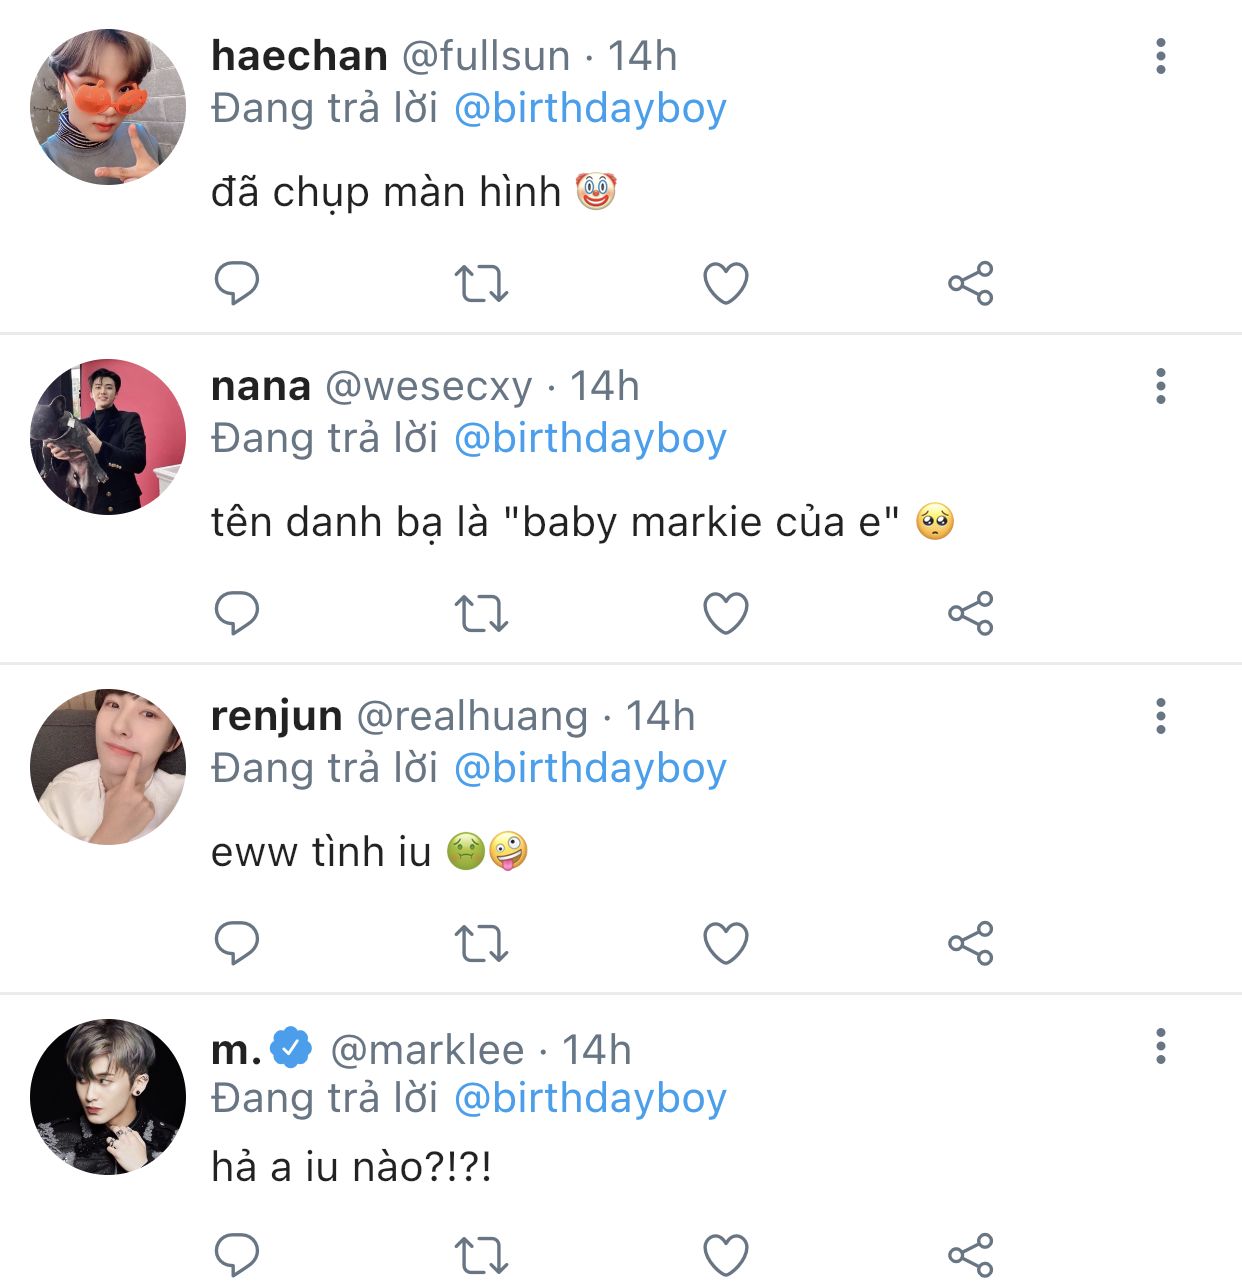Open more options on nana's tweet

pyautogui.click(x=1160, y=386)
